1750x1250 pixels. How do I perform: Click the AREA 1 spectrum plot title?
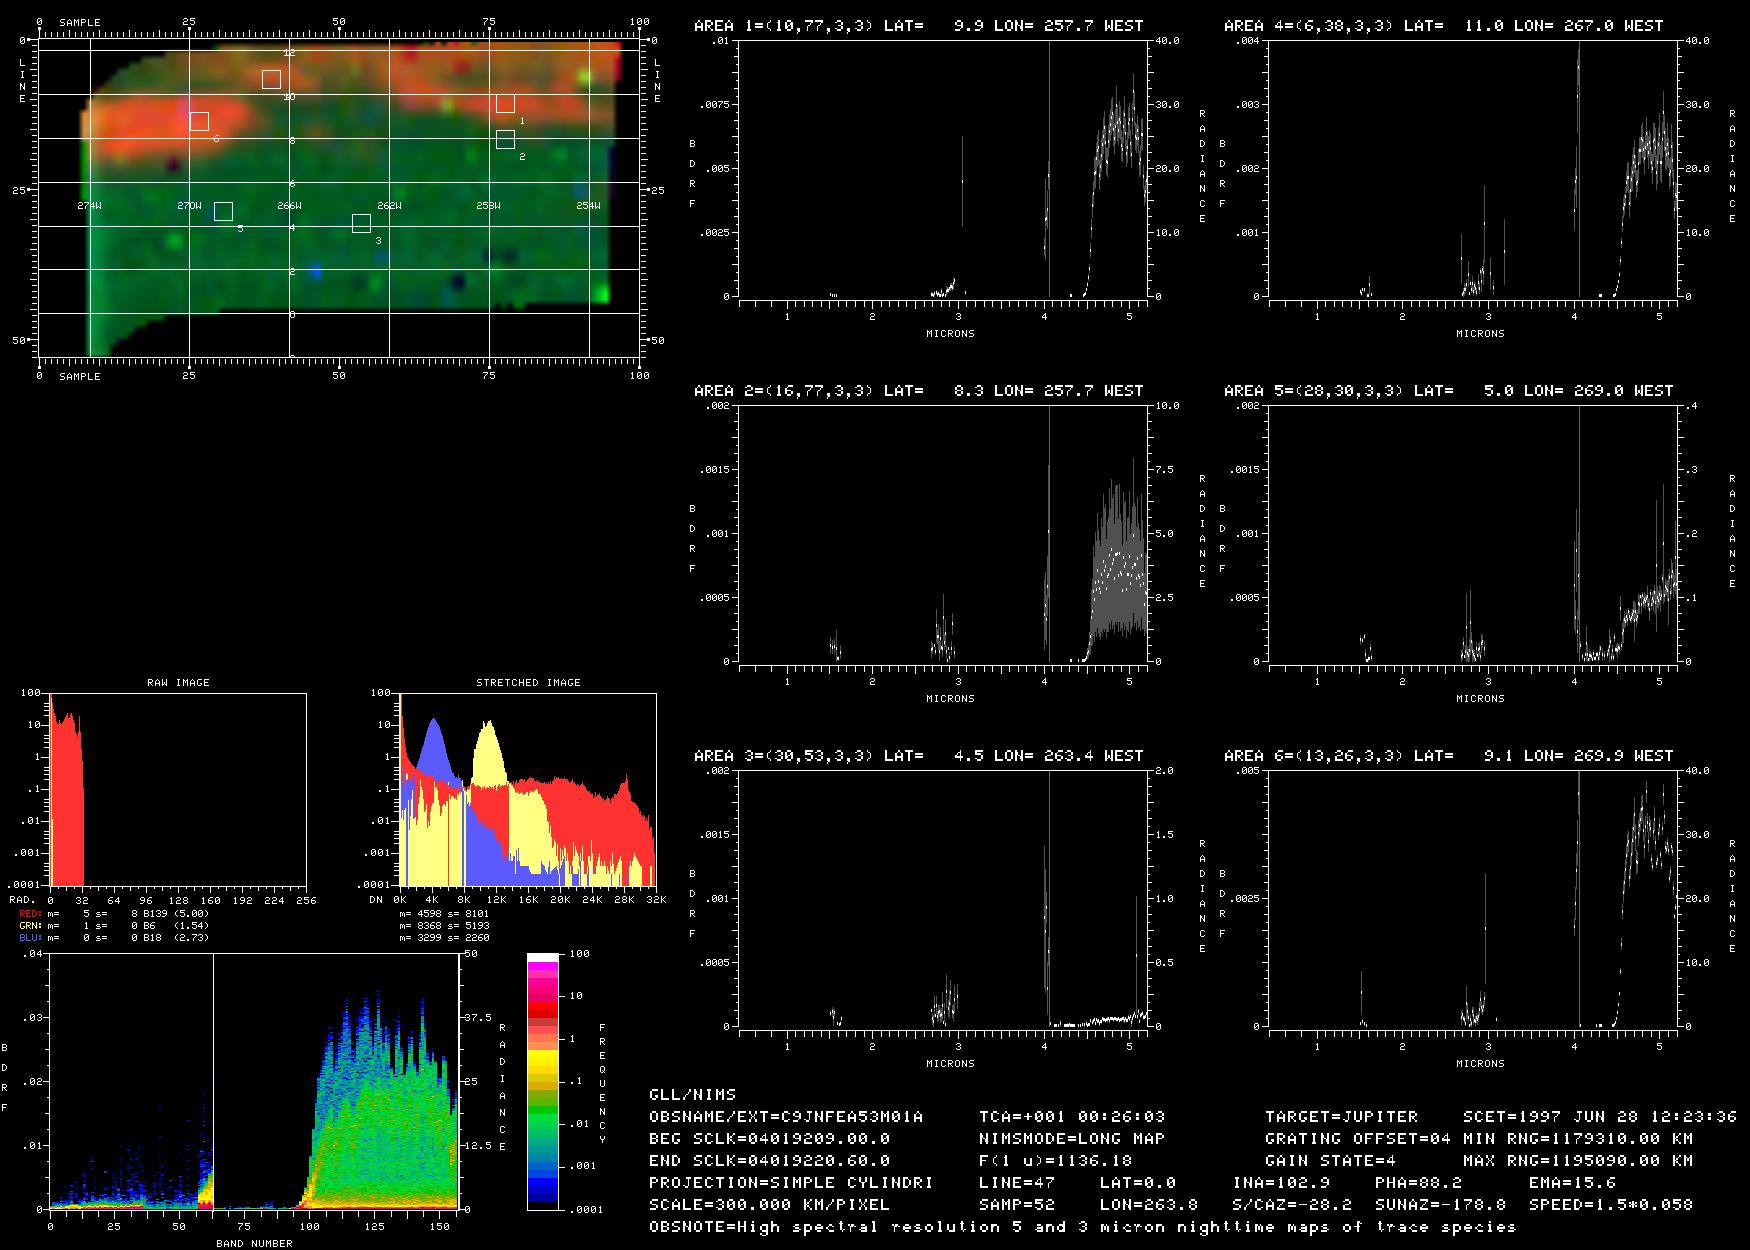click(x=918, y=26)
